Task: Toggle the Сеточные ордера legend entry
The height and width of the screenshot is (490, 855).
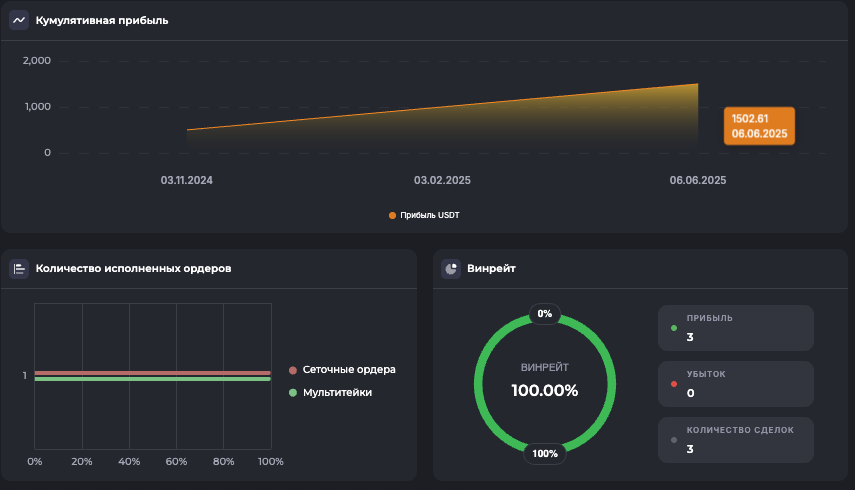Action: 342,369
